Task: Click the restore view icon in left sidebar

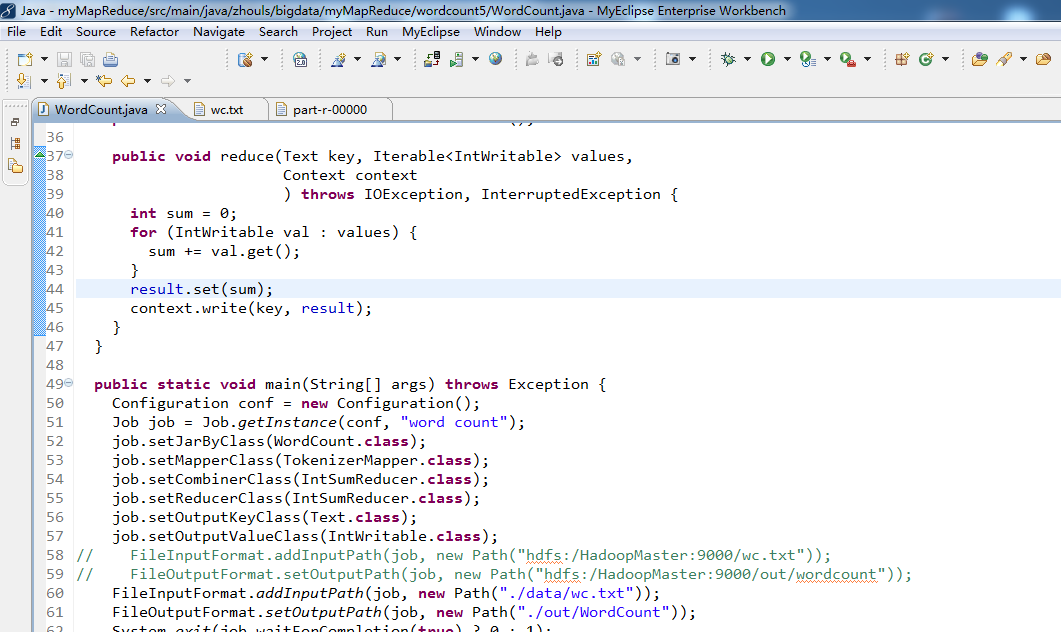Action: click(15, 122)
